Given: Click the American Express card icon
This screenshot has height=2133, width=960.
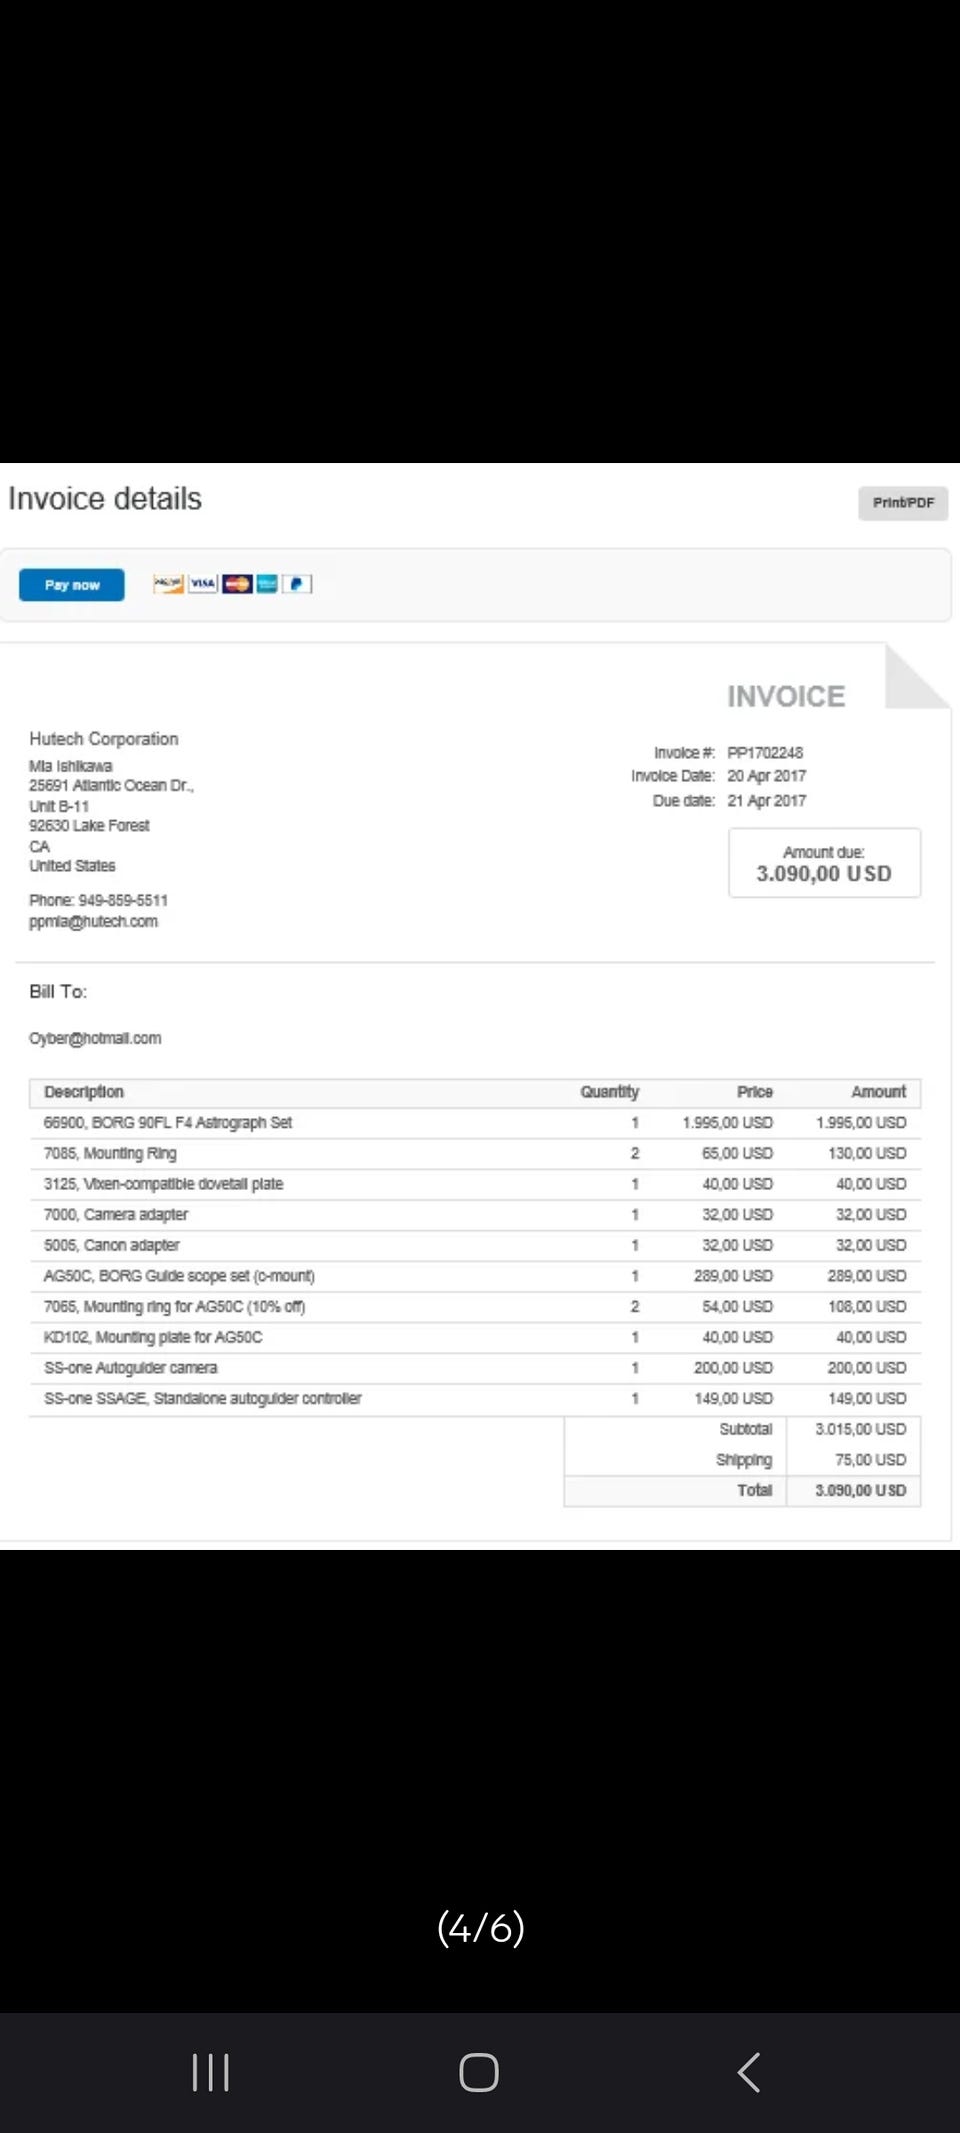Looking at the screenshot, I should pyautogui.click(x=267, y=584).
